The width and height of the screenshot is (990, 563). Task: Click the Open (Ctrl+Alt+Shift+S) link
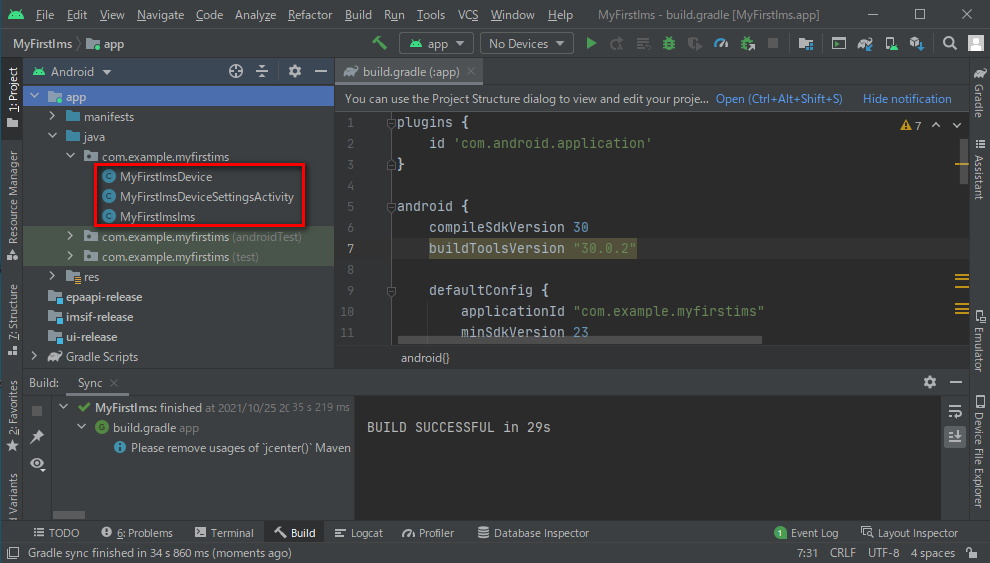coord(779,99)
